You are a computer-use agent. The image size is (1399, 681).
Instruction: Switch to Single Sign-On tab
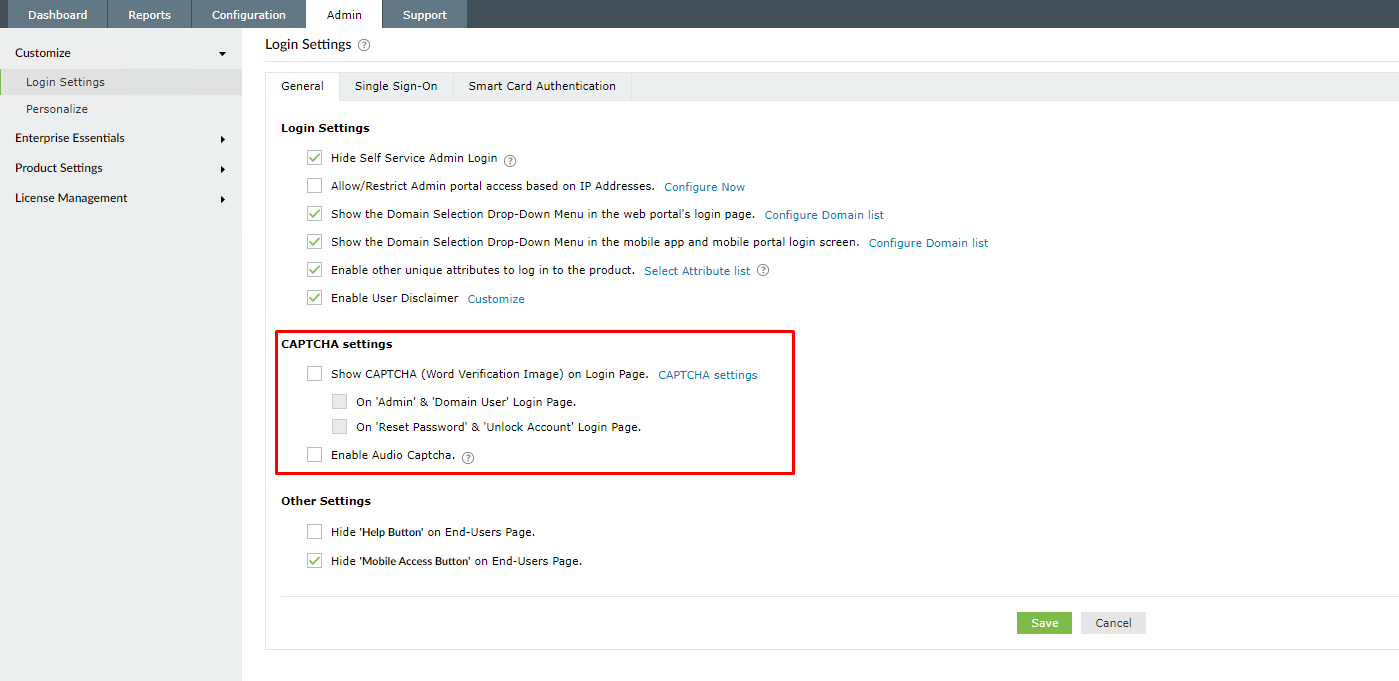[x=396, y=86]
